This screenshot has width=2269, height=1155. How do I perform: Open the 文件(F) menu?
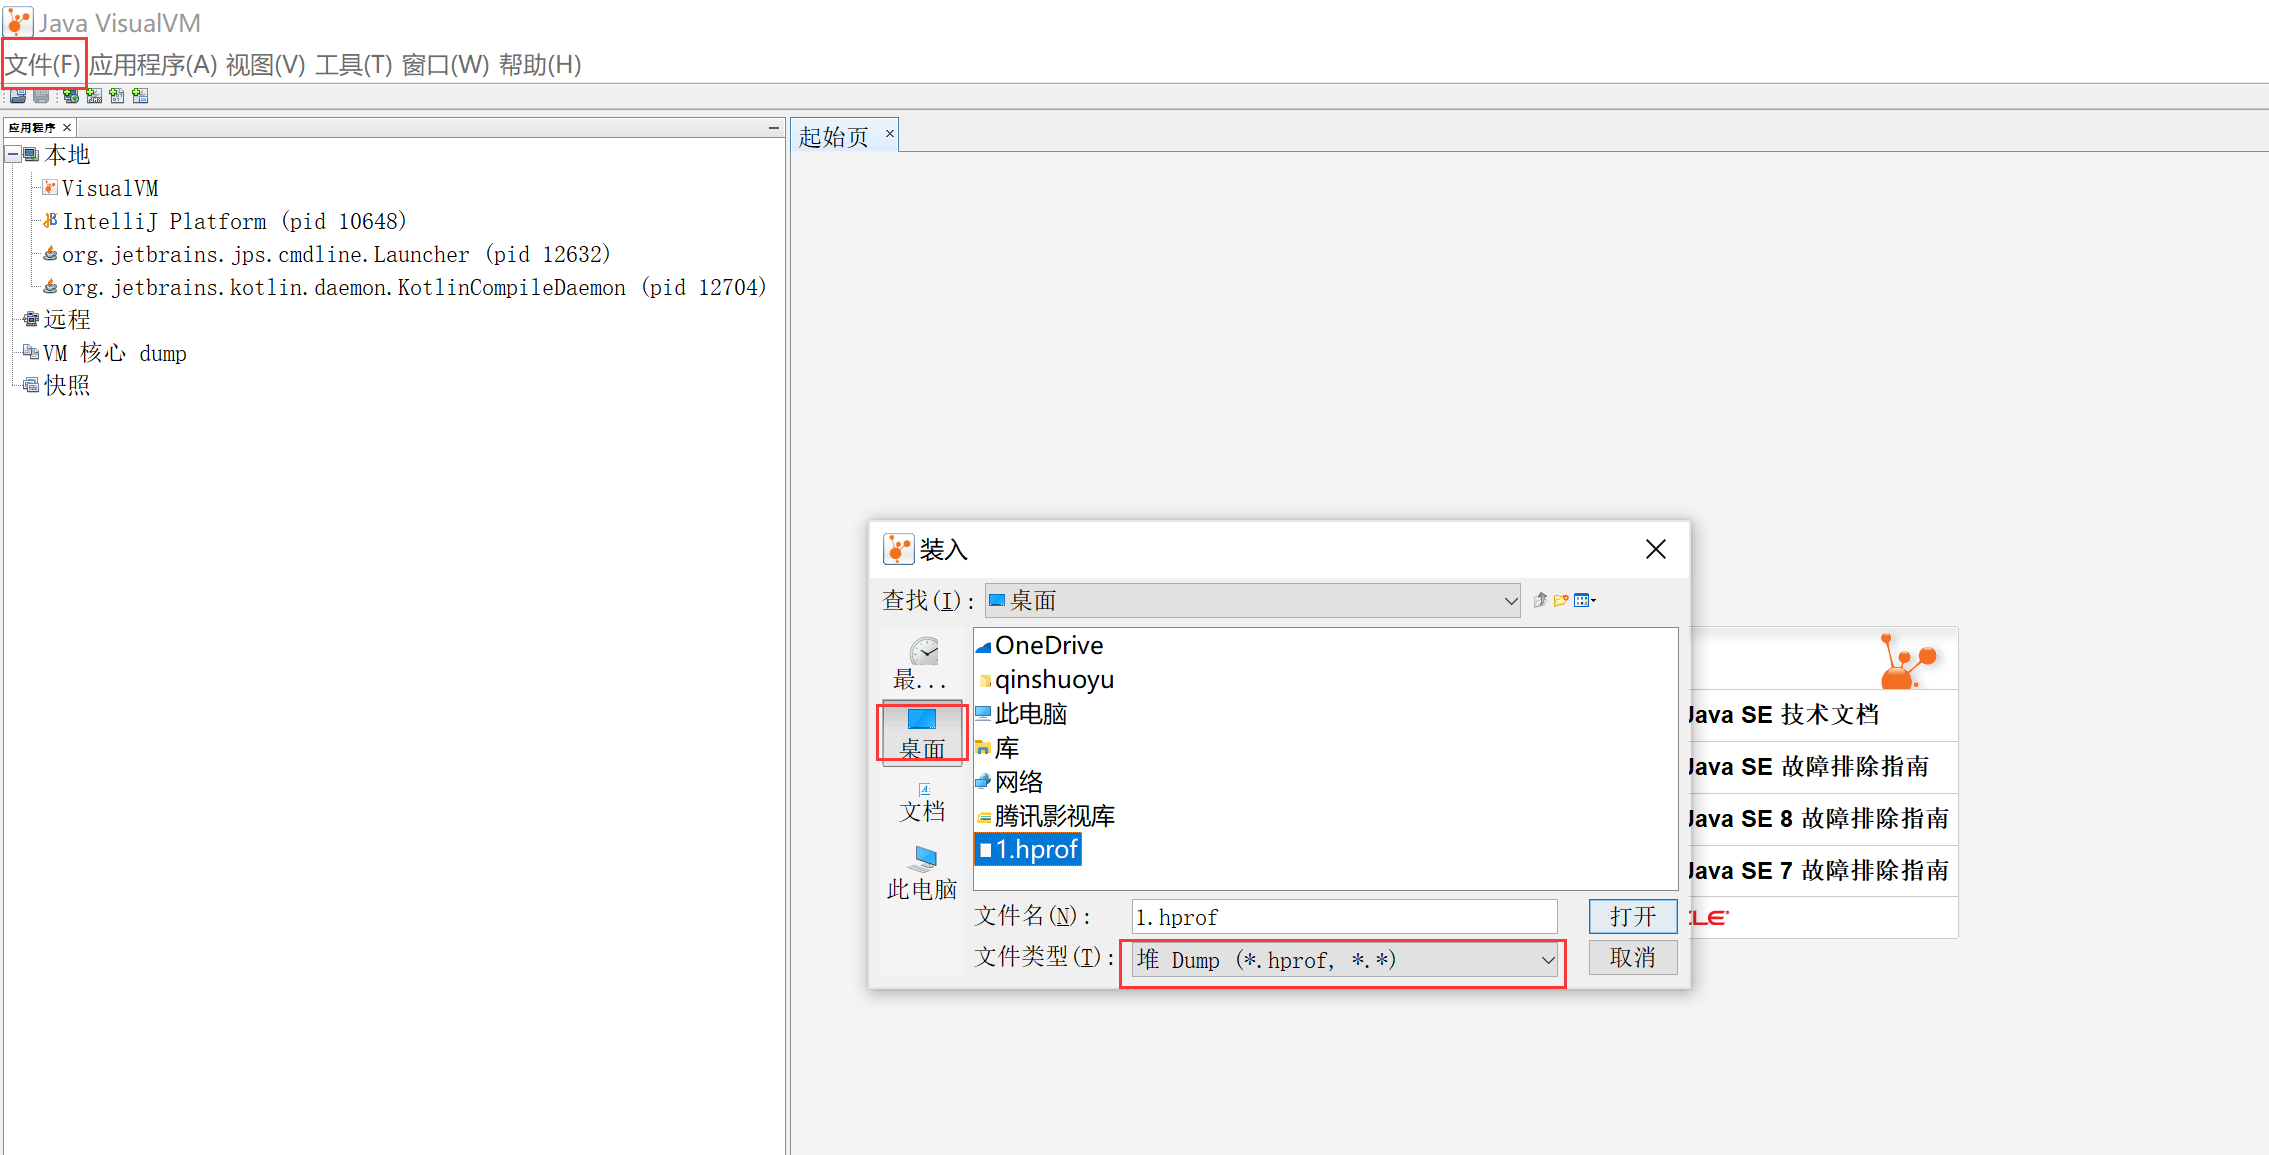(x=43, y=65)
